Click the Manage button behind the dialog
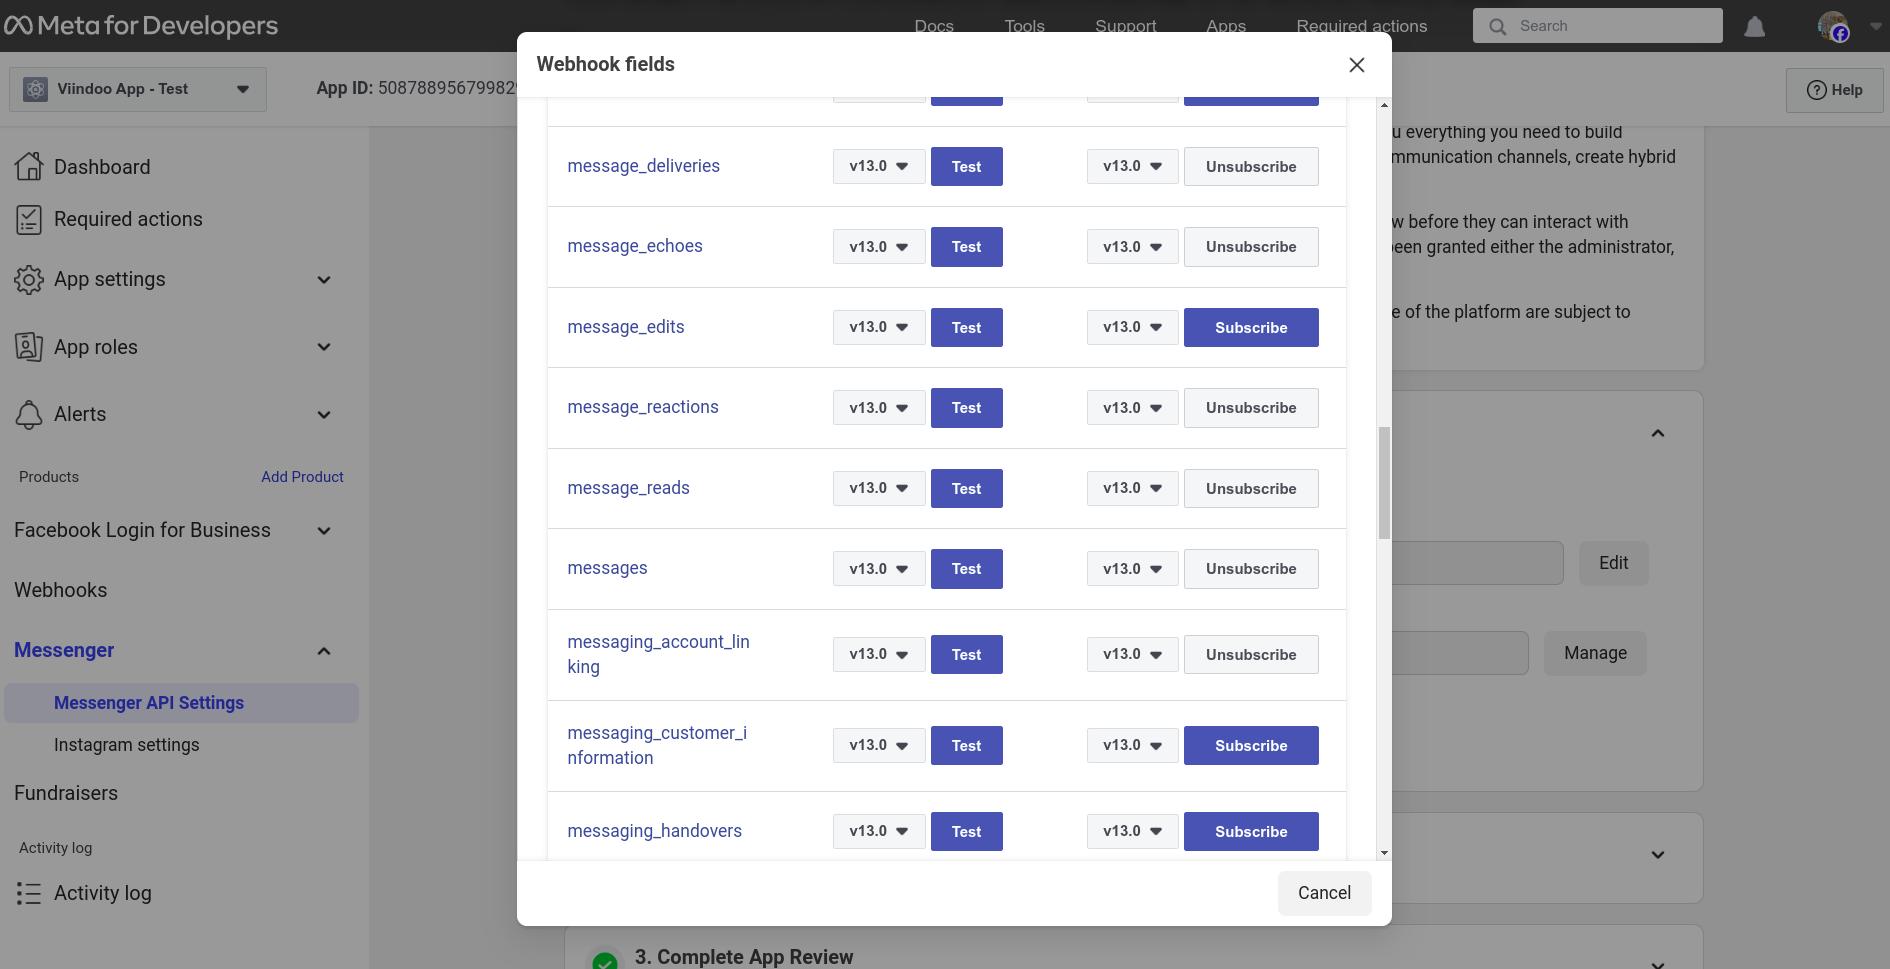 (1595, 653)
